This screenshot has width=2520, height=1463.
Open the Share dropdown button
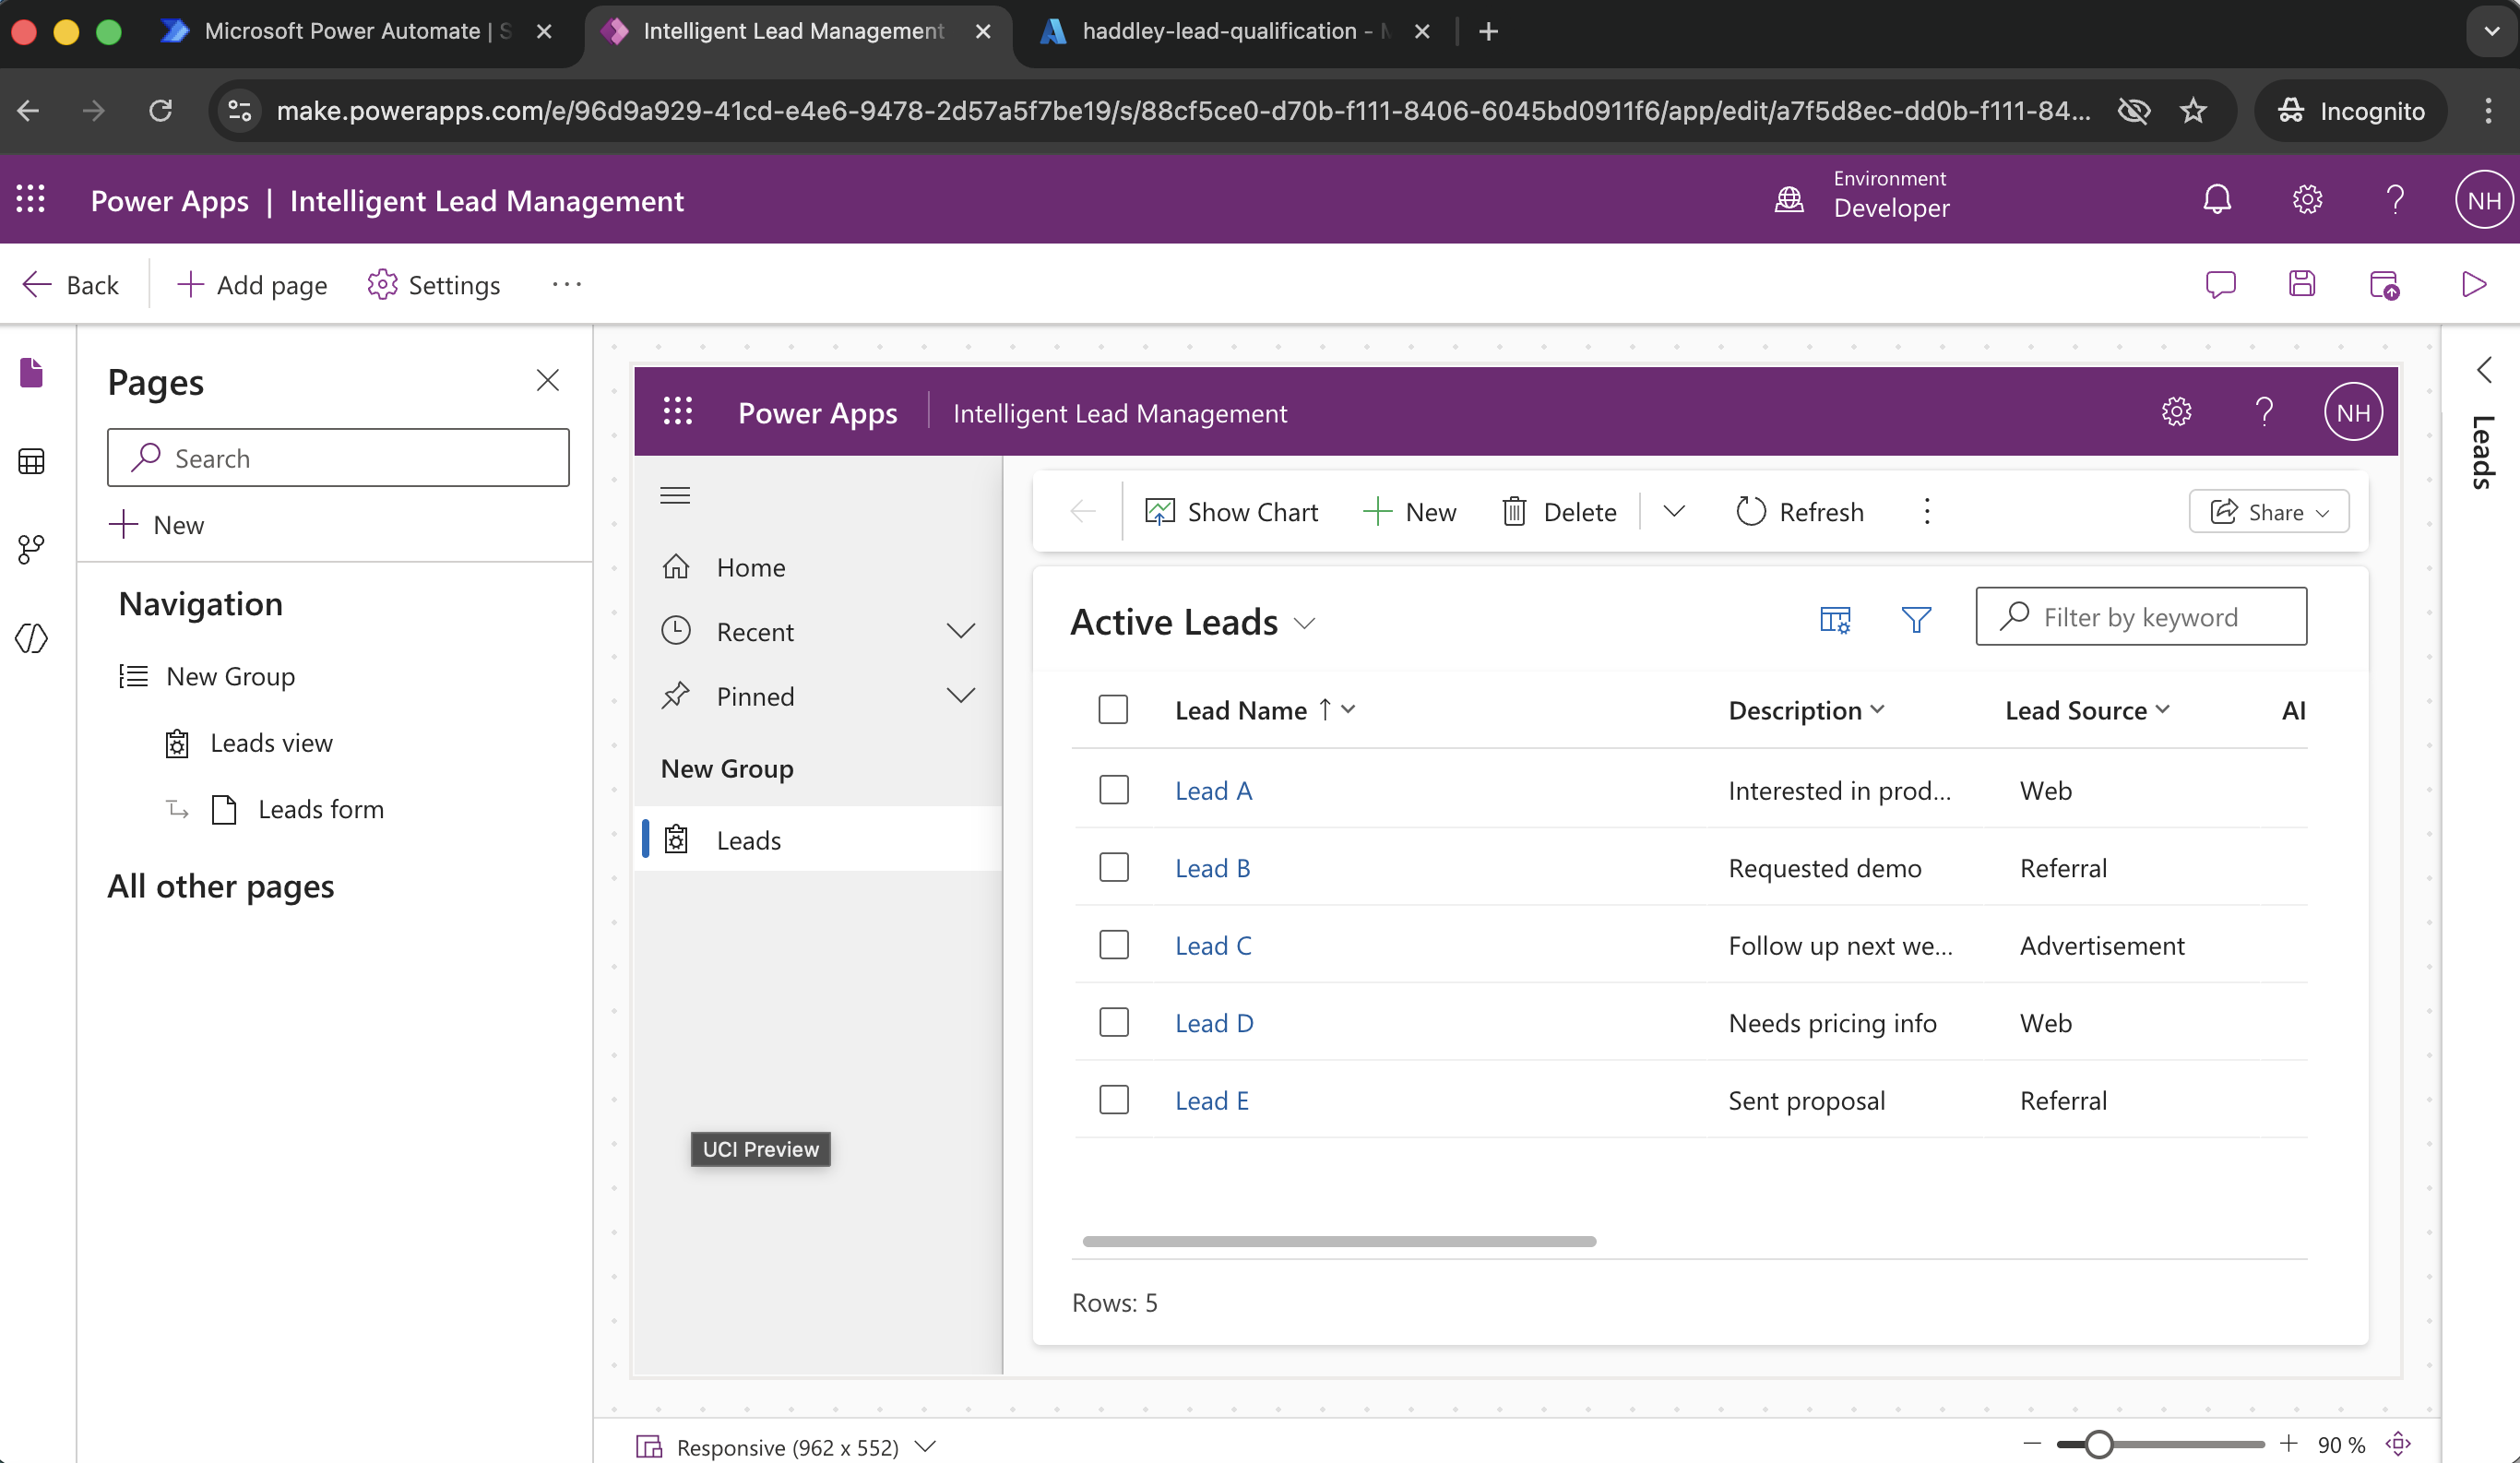pos(2268,512)
